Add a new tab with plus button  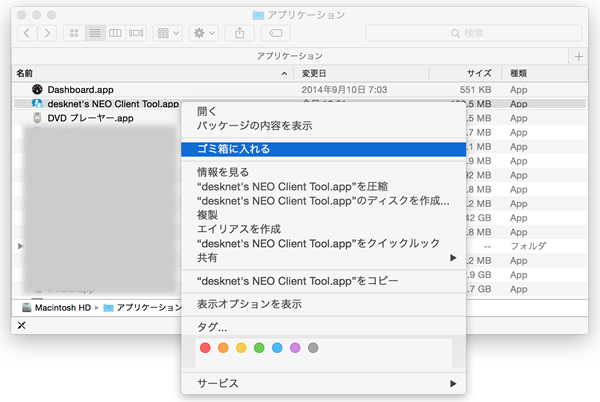[579, 57]
